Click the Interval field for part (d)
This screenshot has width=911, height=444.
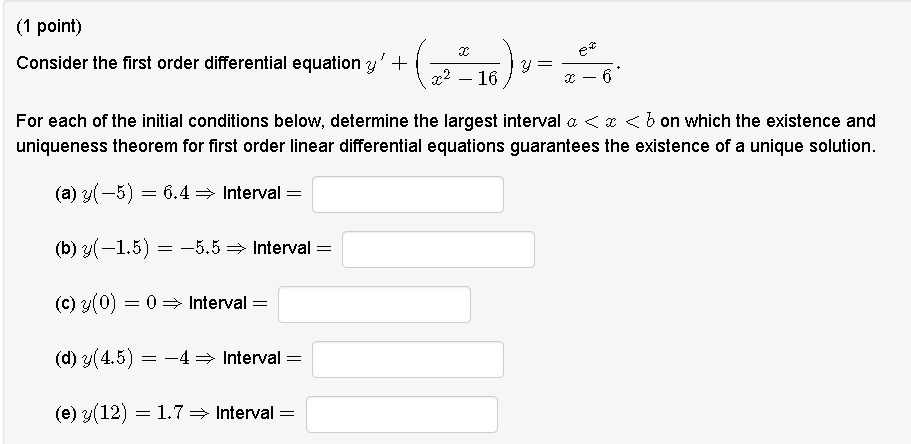[x=407, y=359]
